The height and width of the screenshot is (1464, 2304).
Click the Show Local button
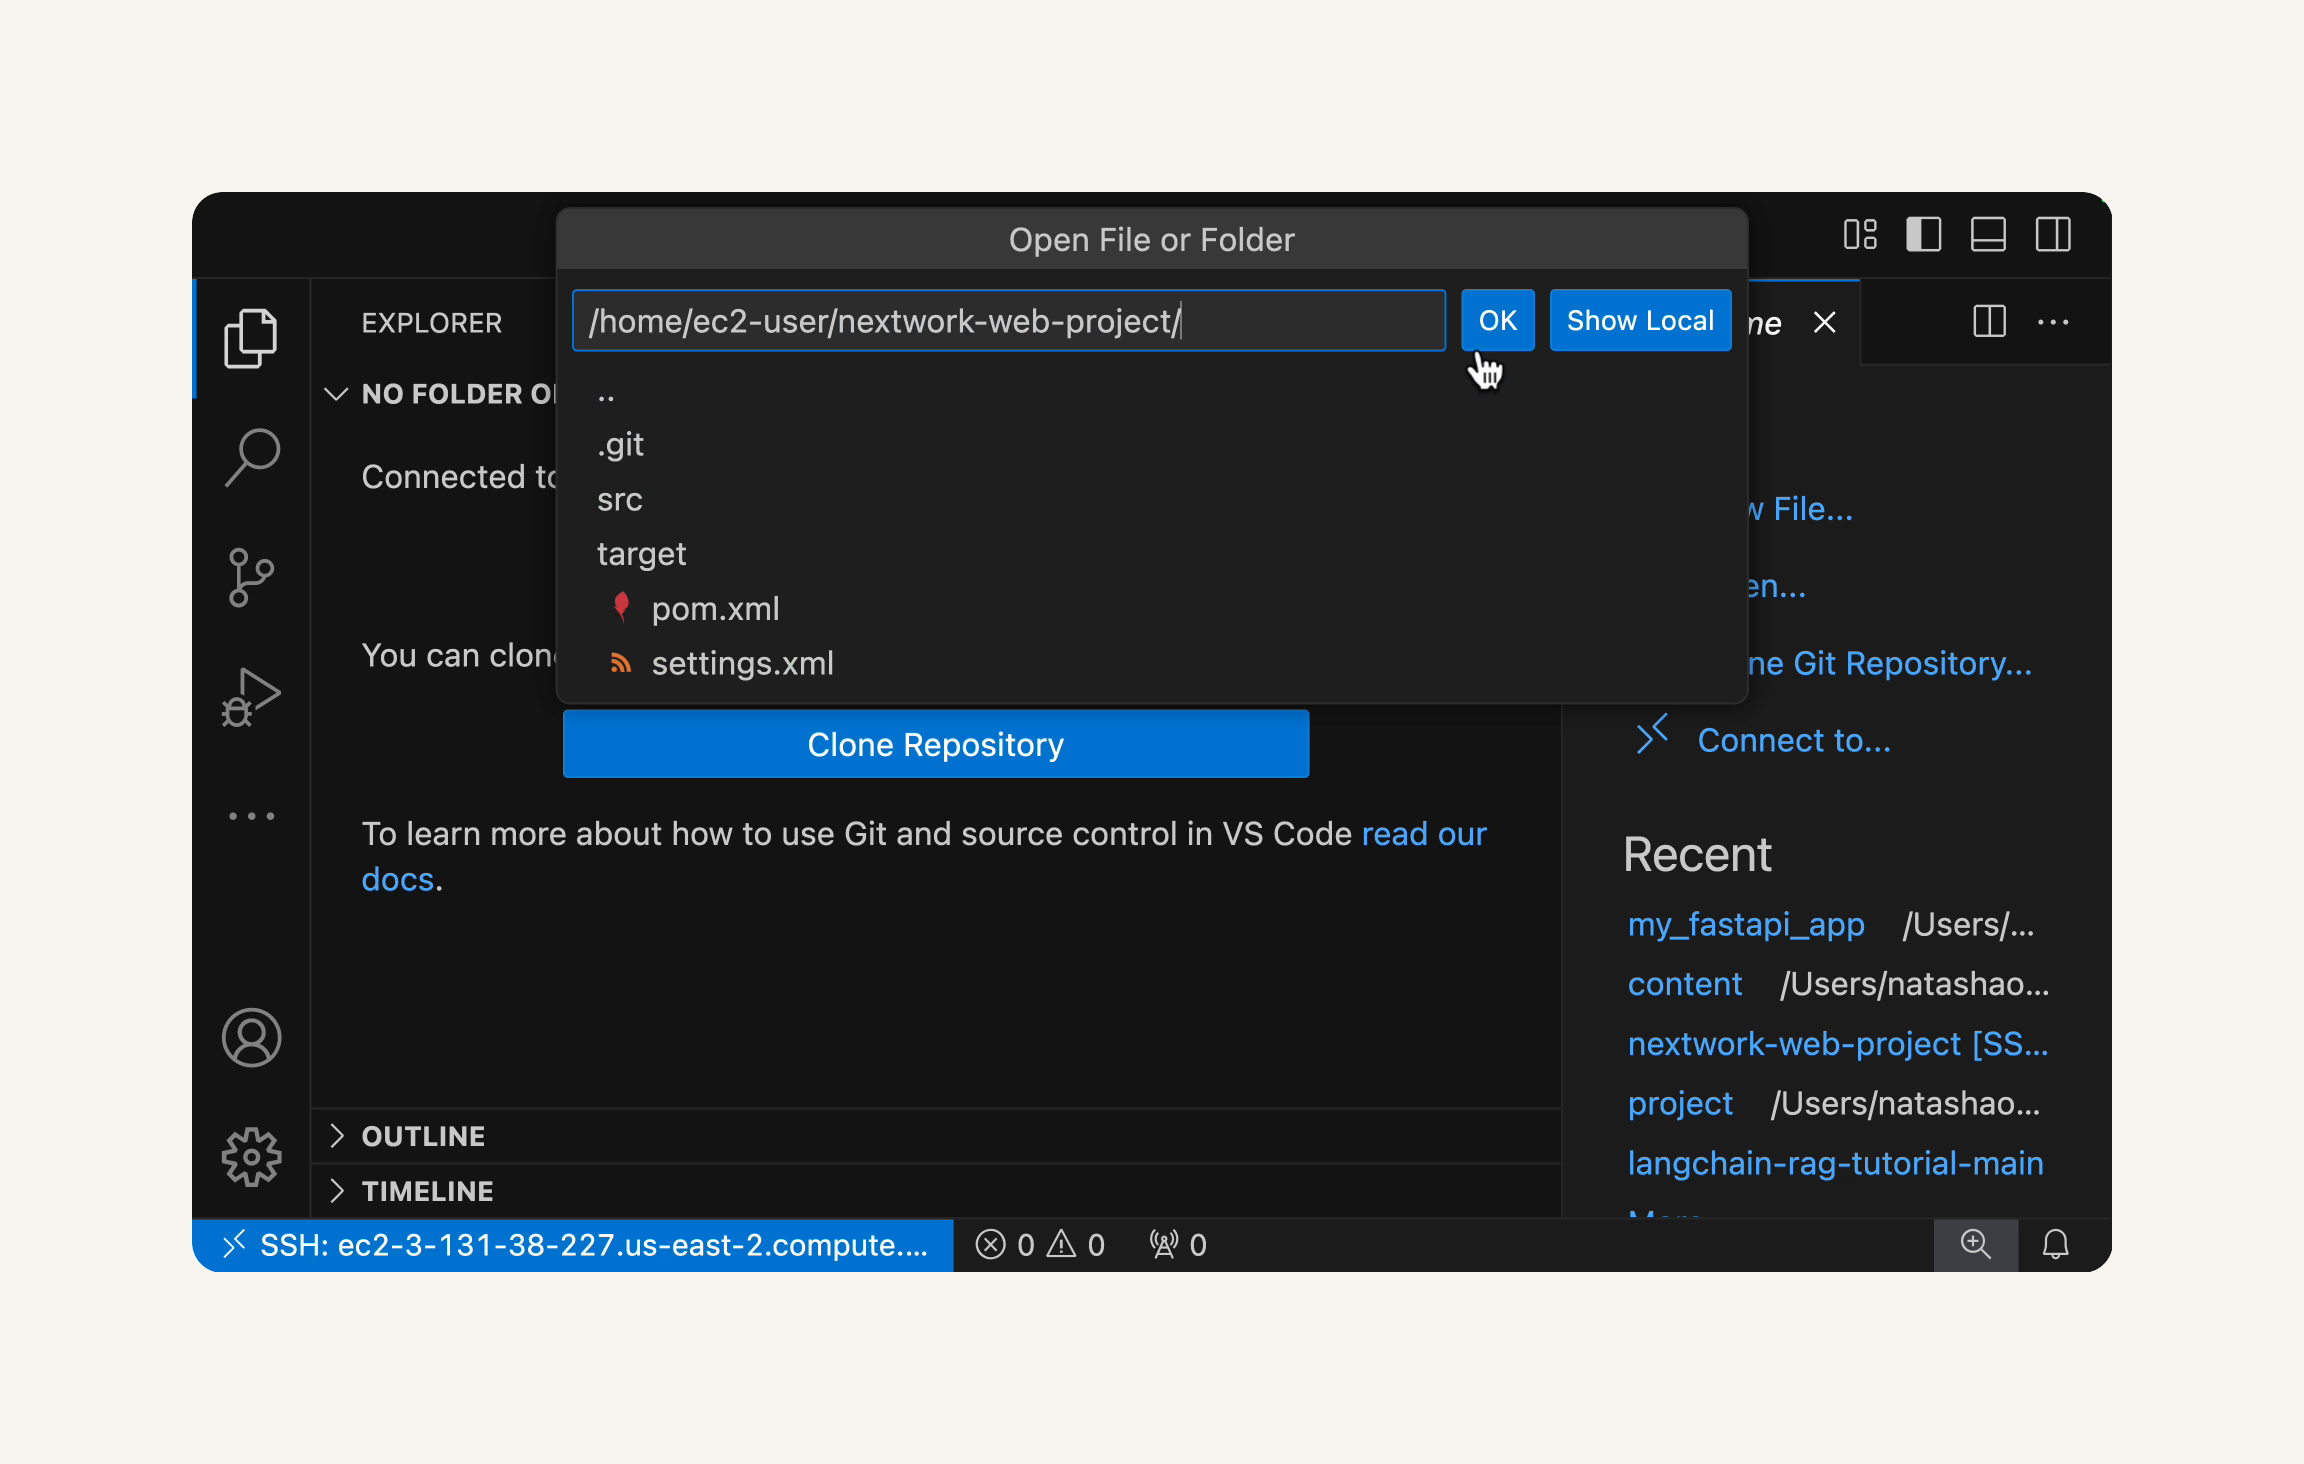click(1640, 320)
